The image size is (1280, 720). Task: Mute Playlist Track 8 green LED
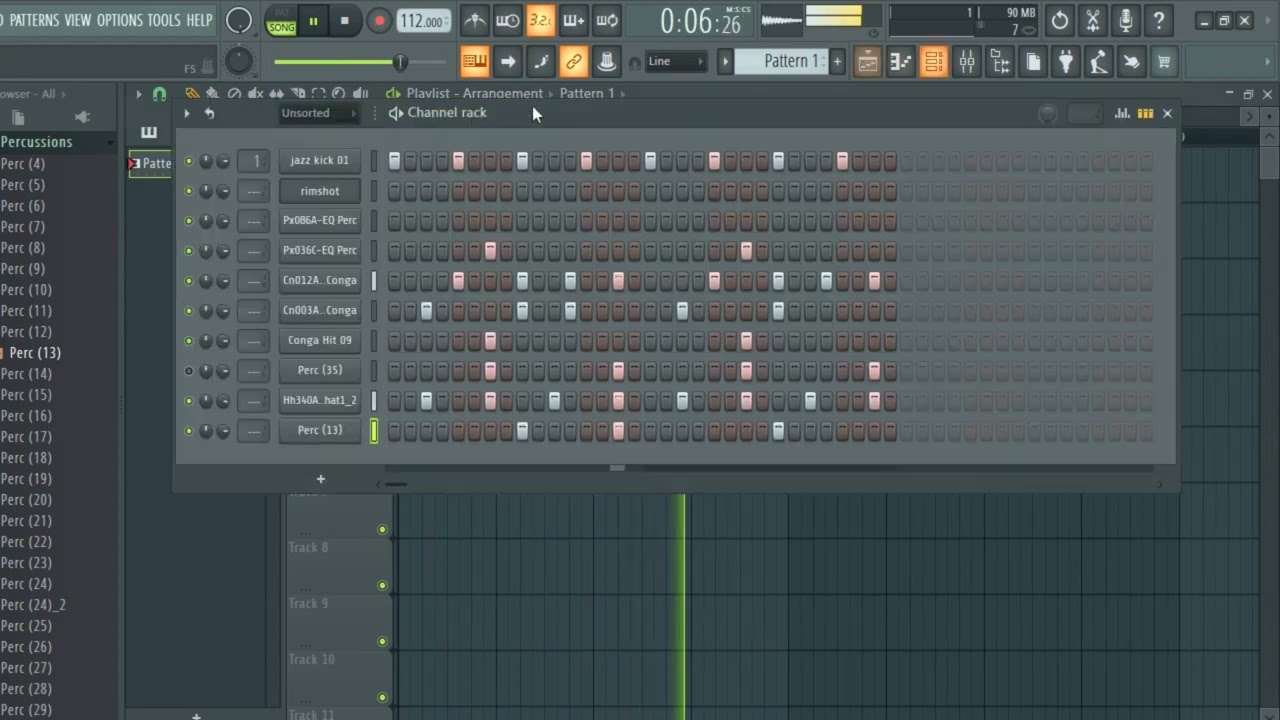coord(382,586)
